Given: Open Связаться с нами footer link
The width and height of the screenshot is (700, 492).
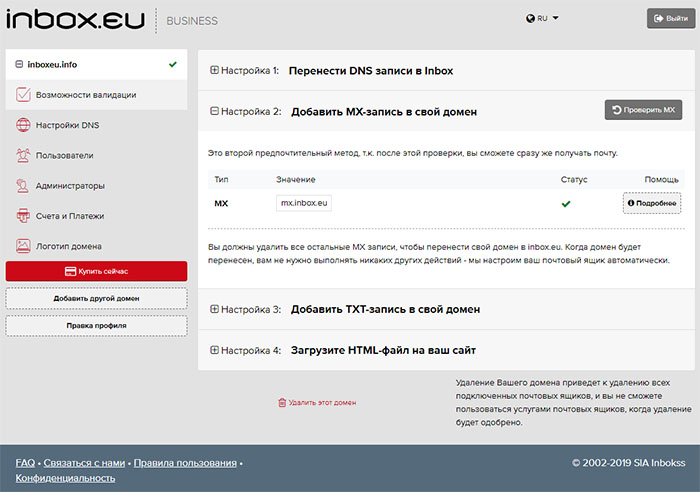Looking at the screenshot, I should (x=84, y=463).
